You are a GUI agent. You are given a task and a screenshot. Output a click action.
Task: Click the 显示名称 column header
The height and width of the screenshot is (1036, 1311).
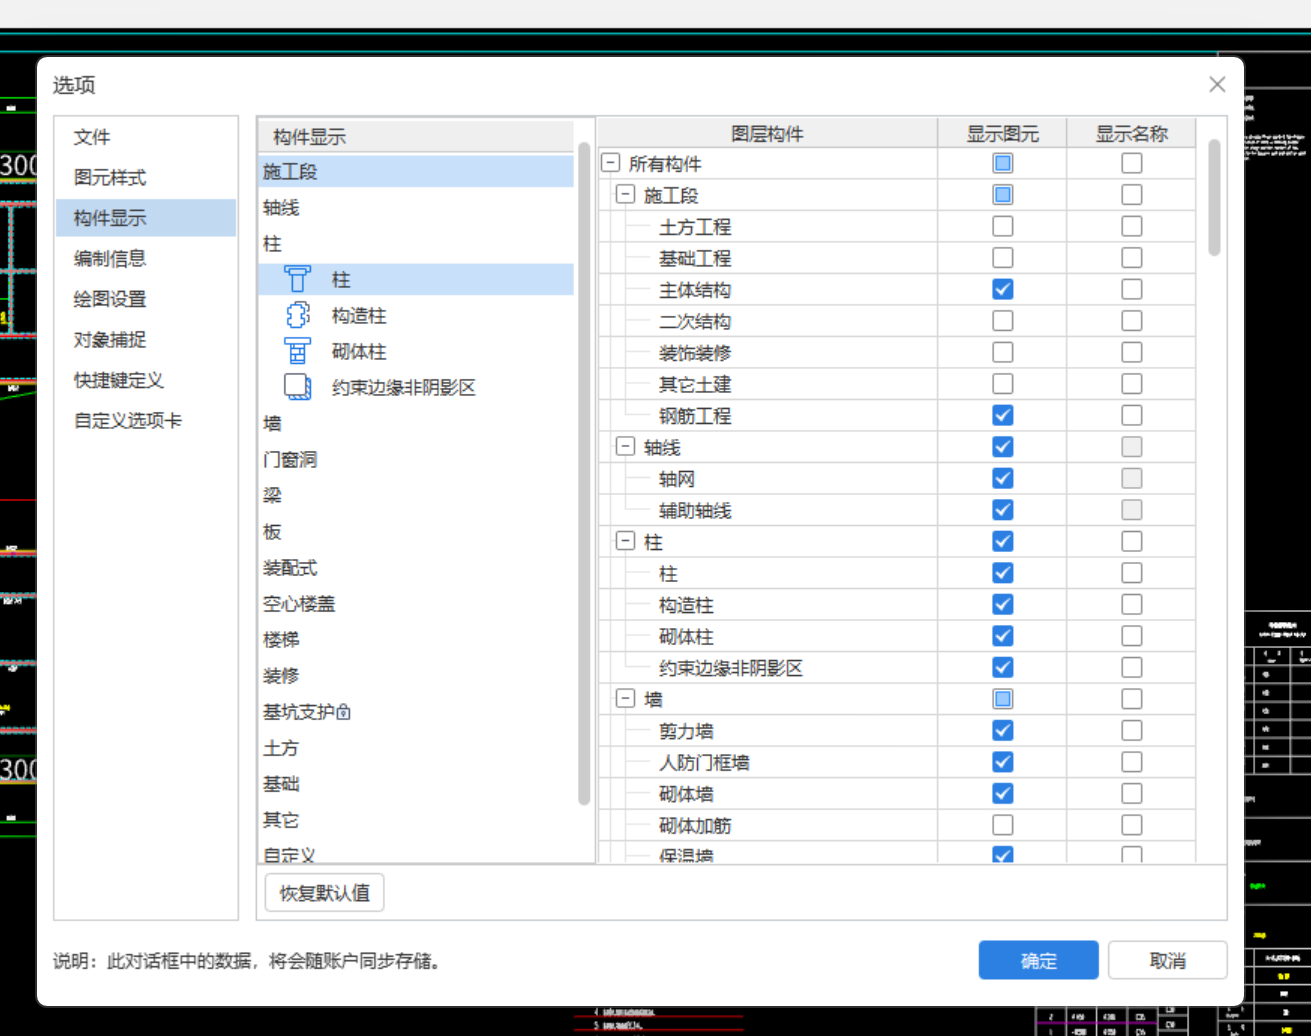[1131, 133]
